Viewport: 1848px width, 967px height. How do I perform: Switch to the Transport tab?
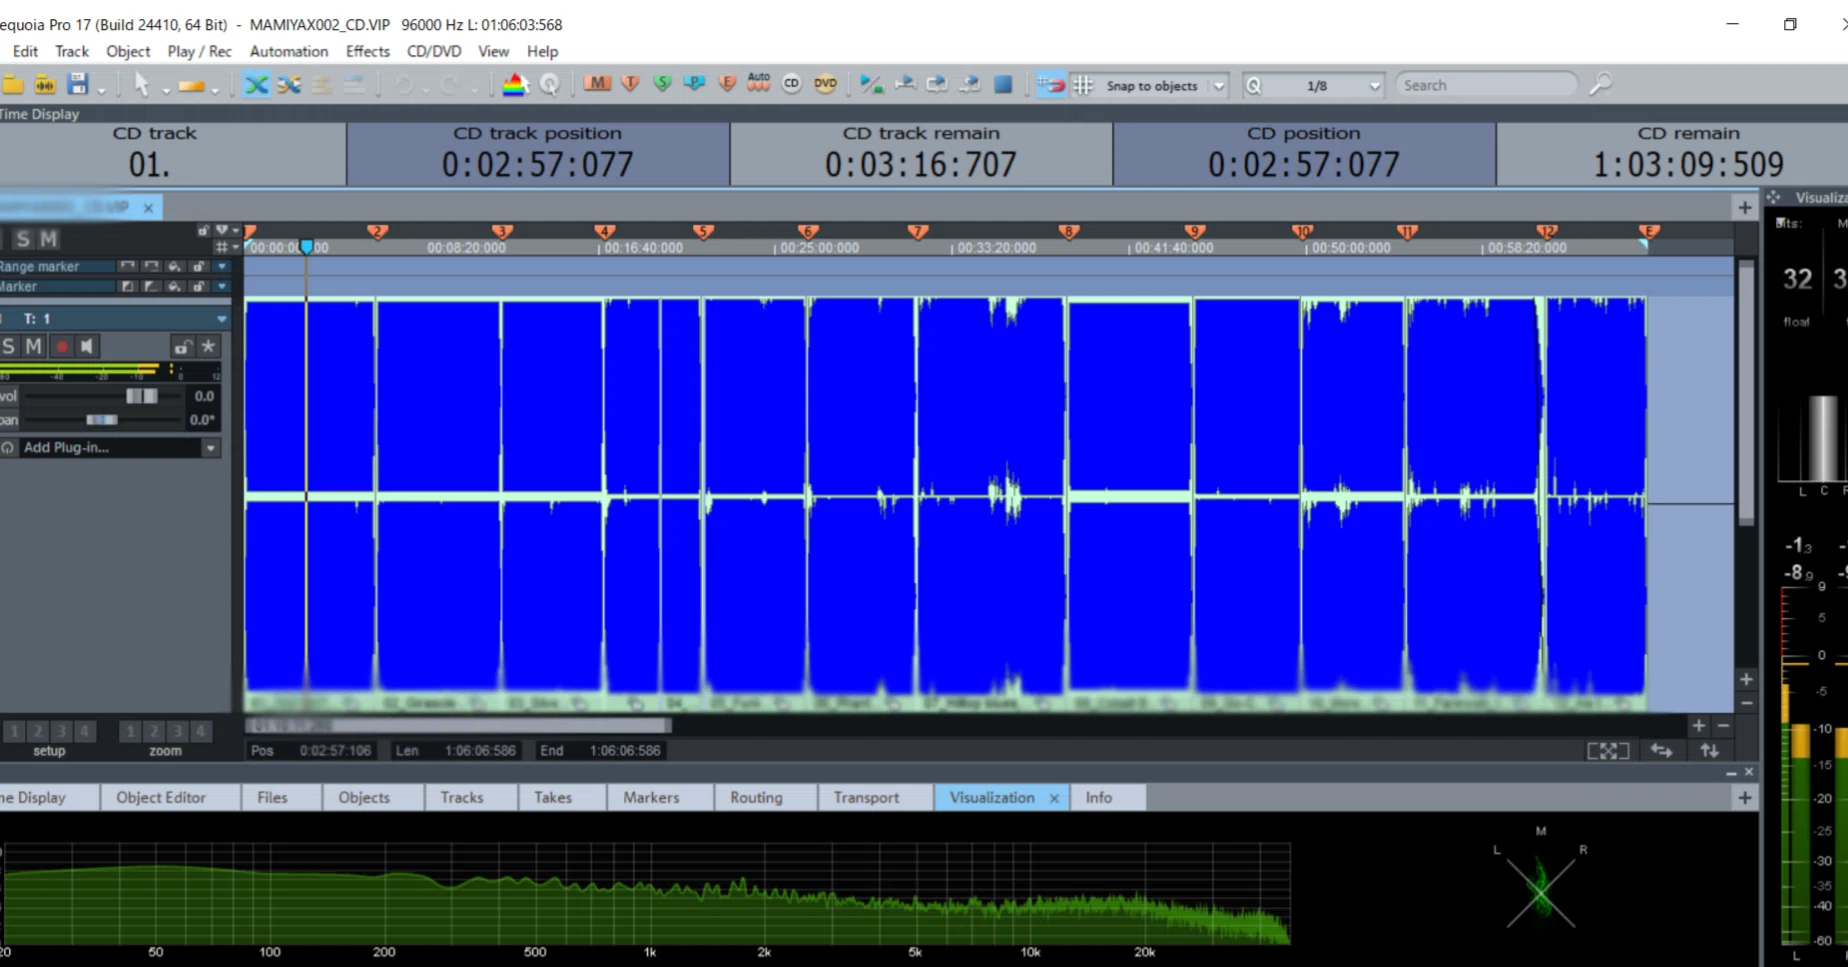click(866, 797)
